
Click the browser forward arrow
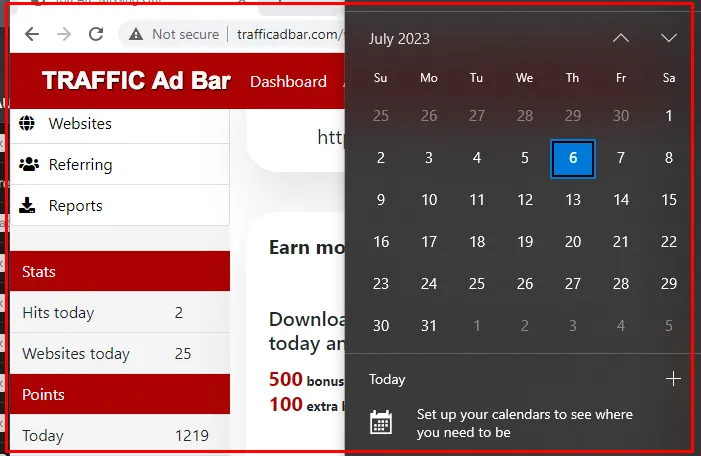tap(64, 34)
